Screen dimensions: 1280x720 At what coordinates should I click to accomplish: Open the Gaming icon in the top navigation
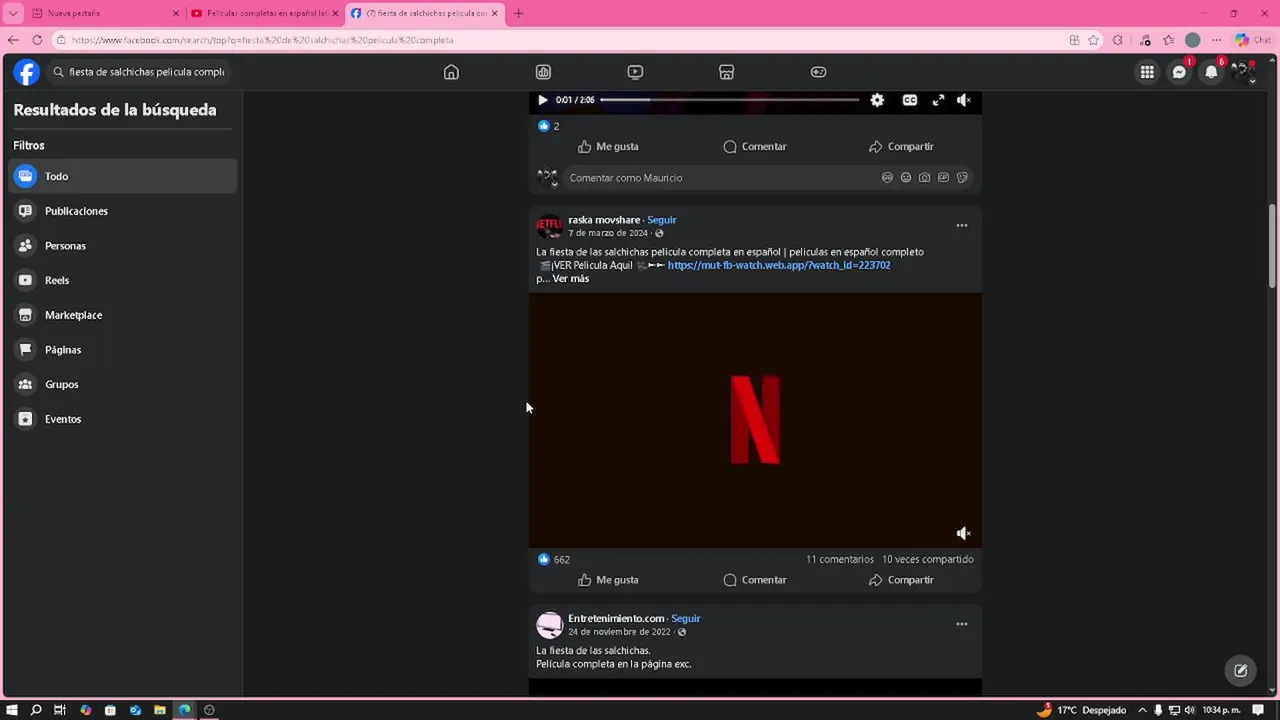coord(818,72)
